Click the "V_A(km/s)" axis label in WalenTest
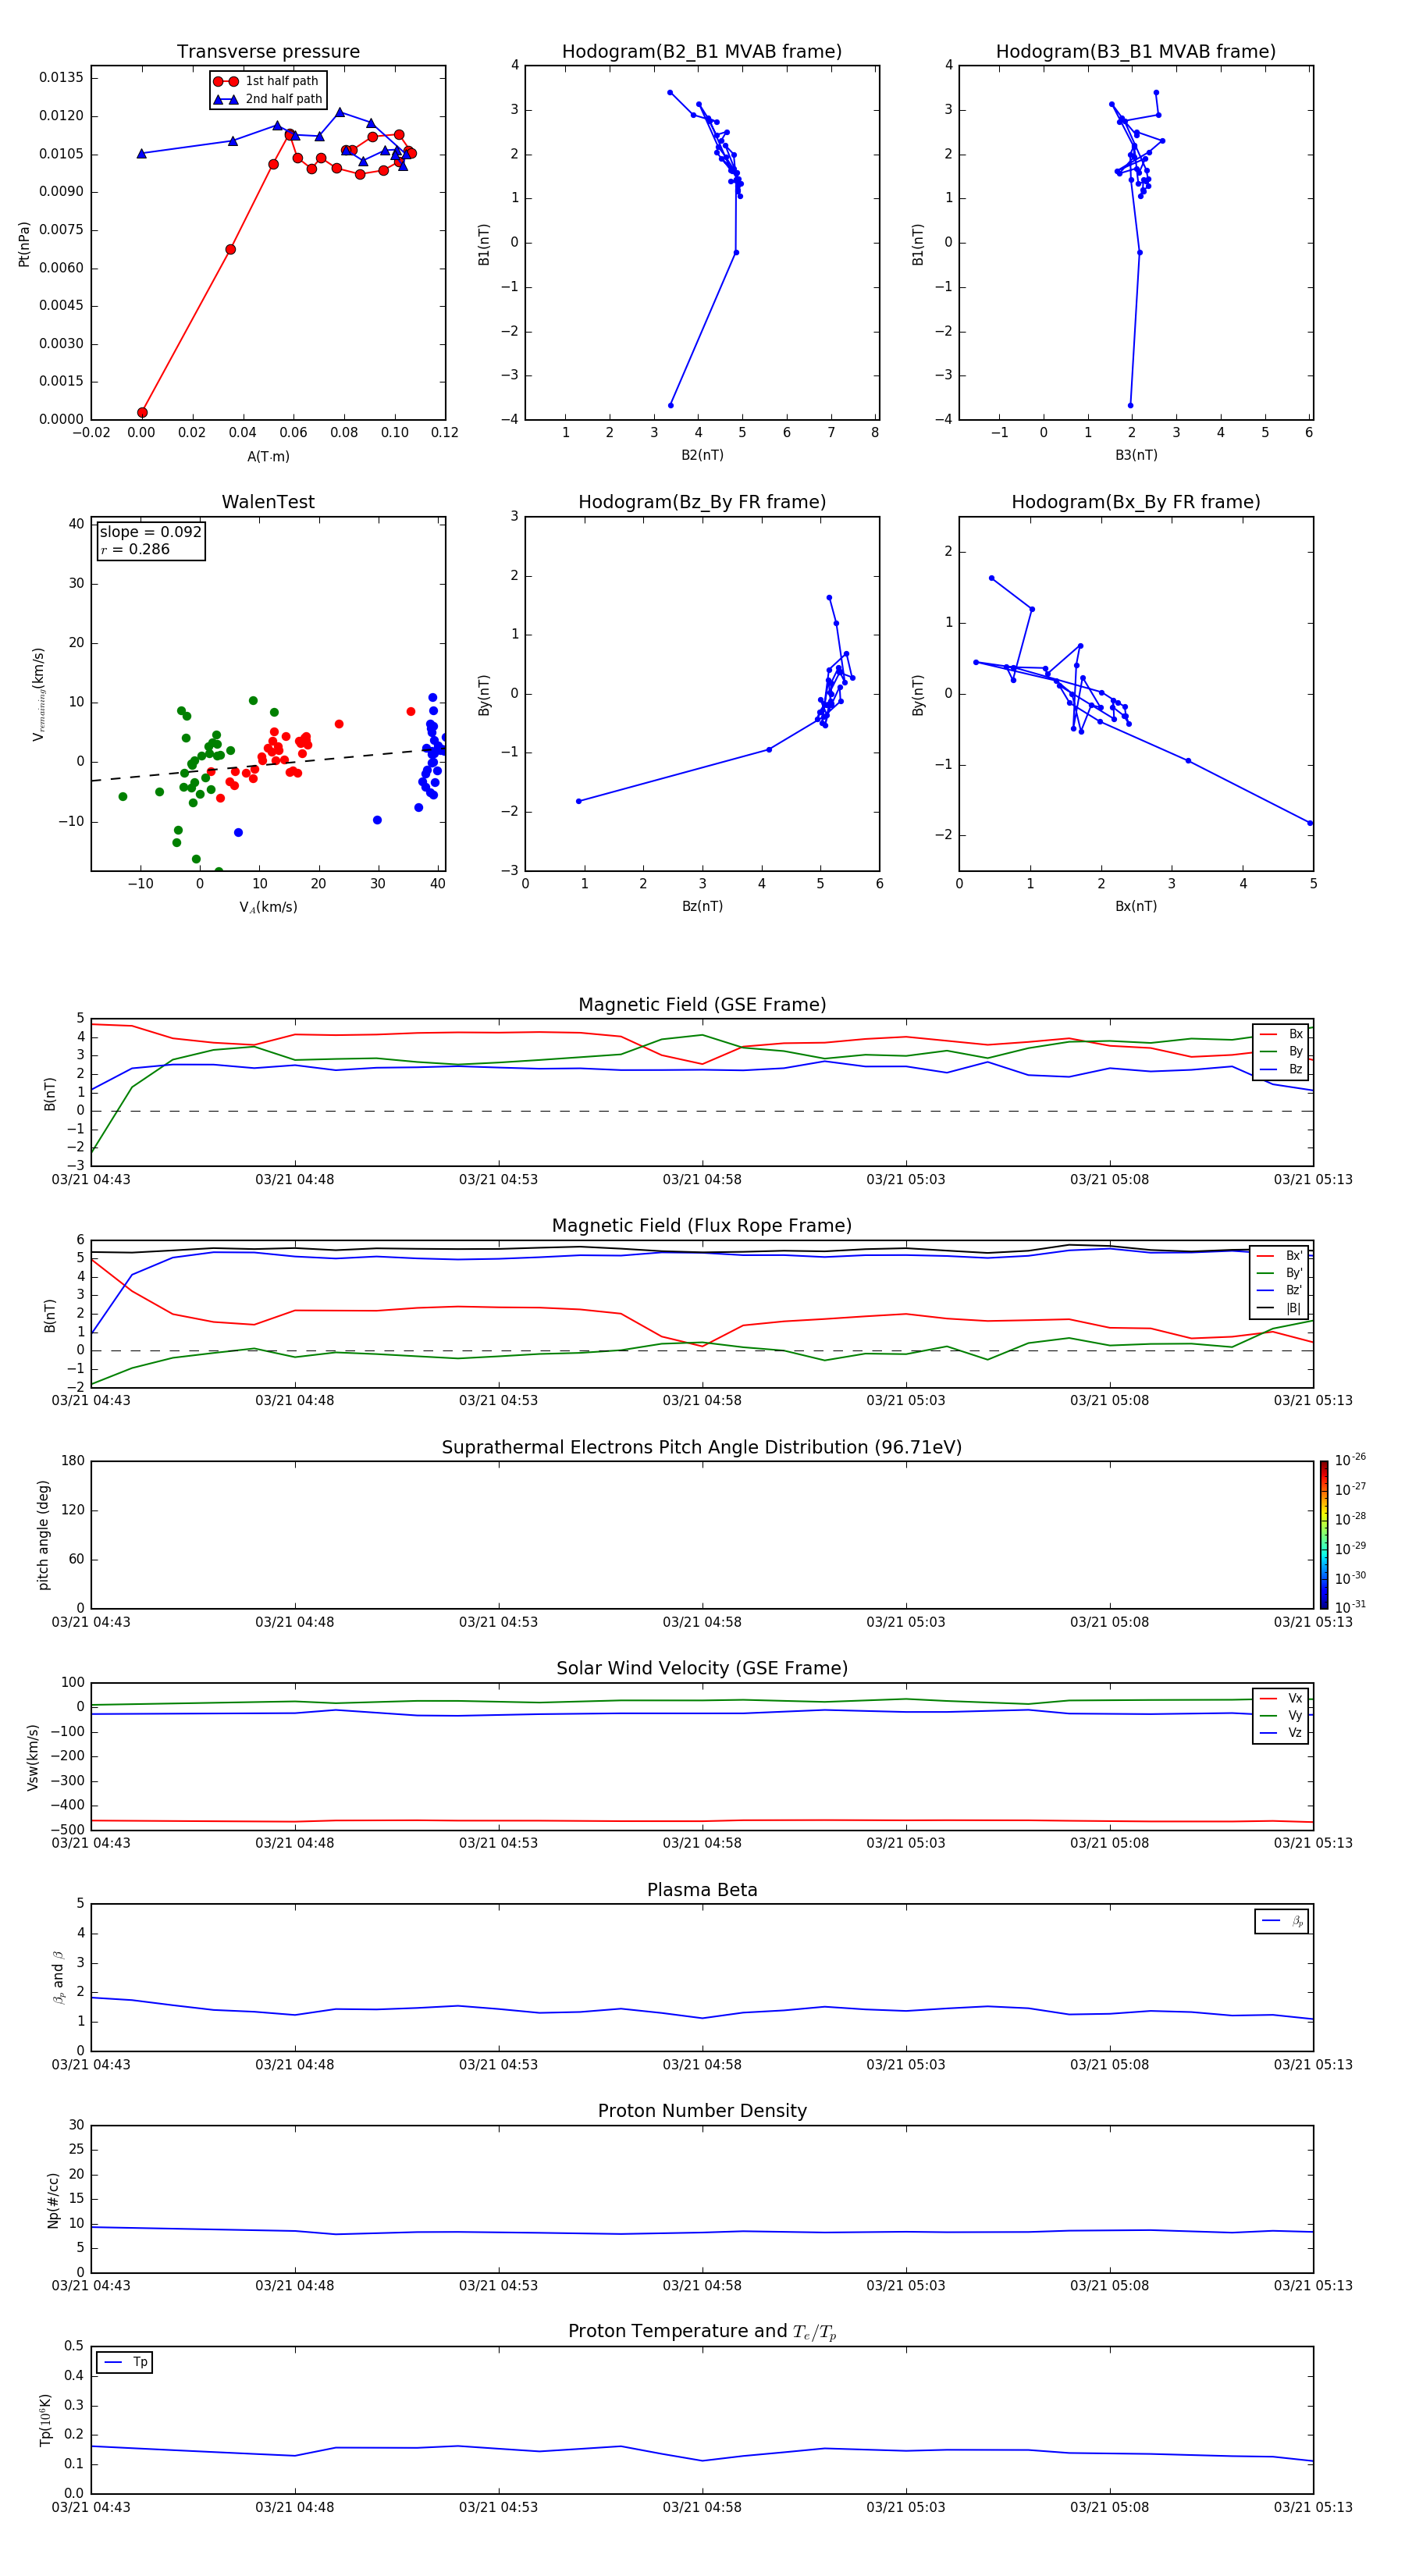The image size is (1405, 2576). pos(268,908)
